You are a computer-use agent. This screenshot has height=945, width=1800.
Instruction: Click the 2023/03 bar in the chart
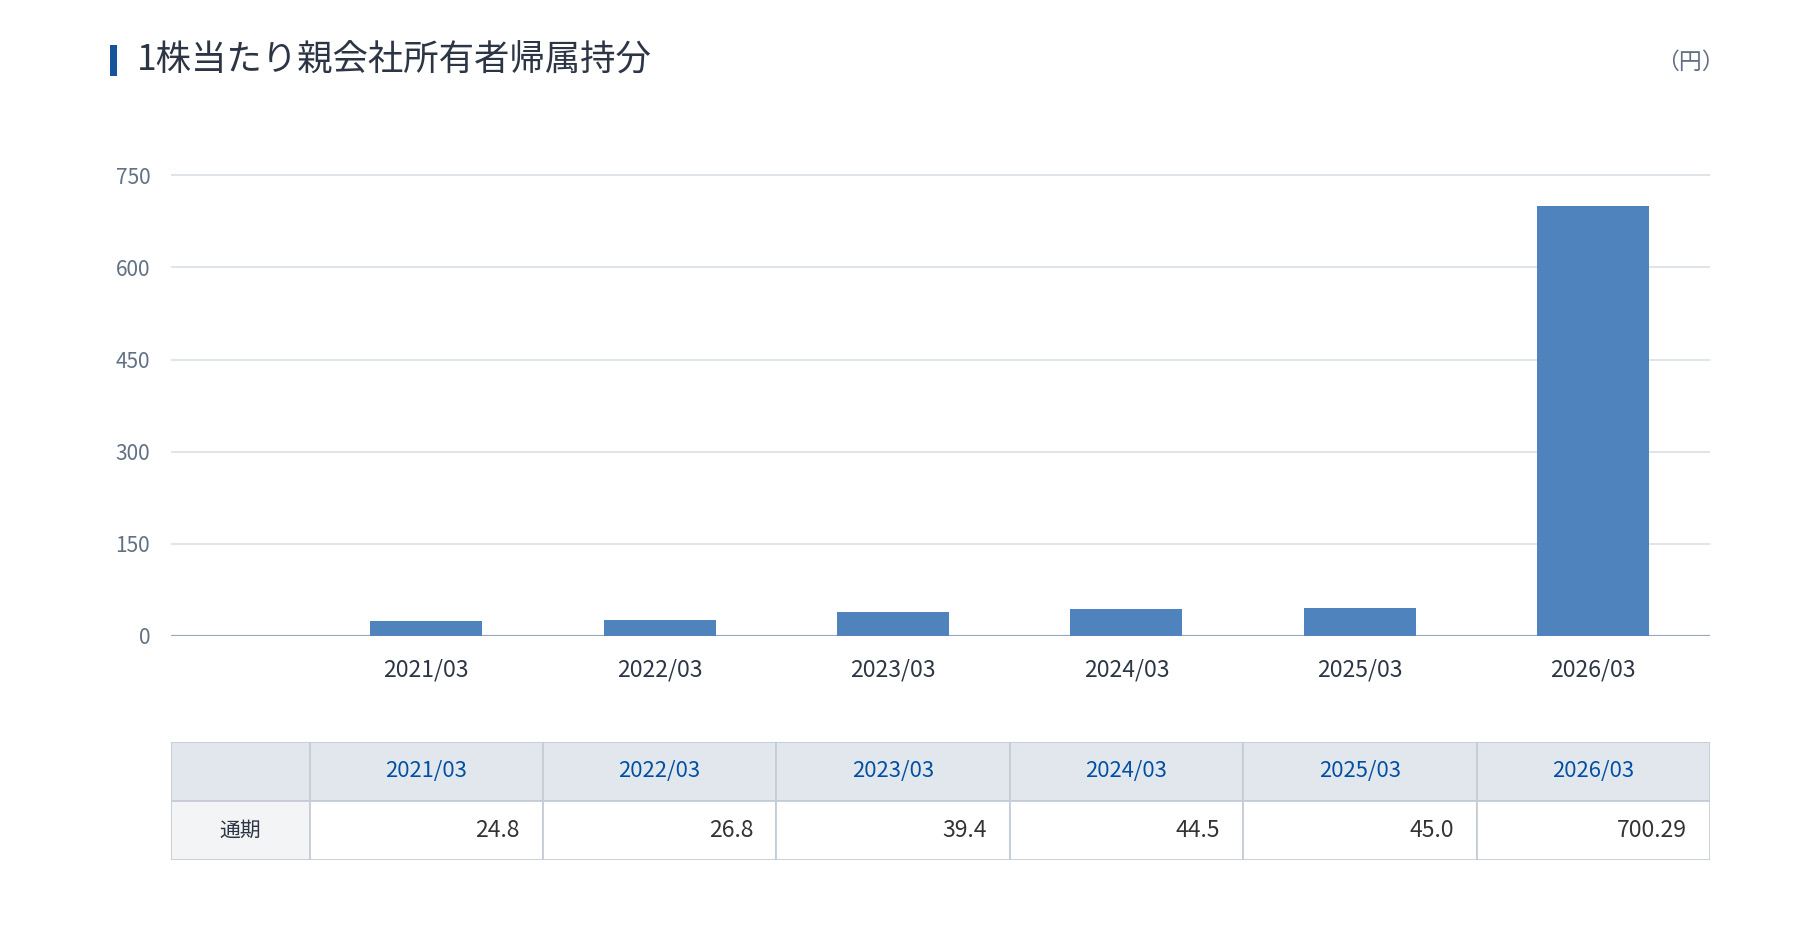click(893, 624)
